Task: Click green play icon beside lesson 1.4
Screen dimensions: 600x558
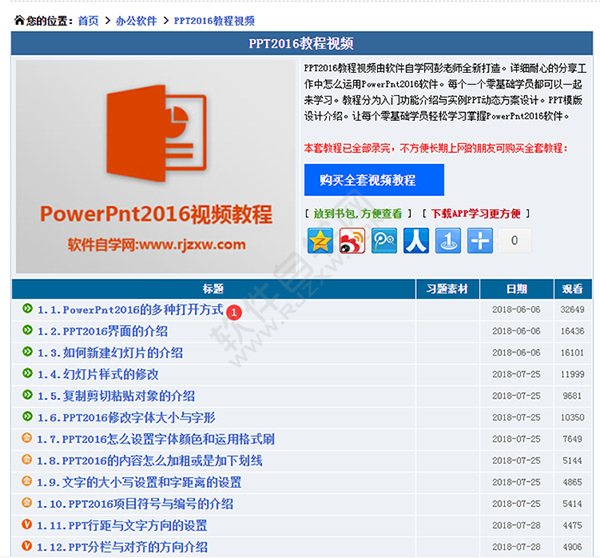Action: click(x=27, y=373)
